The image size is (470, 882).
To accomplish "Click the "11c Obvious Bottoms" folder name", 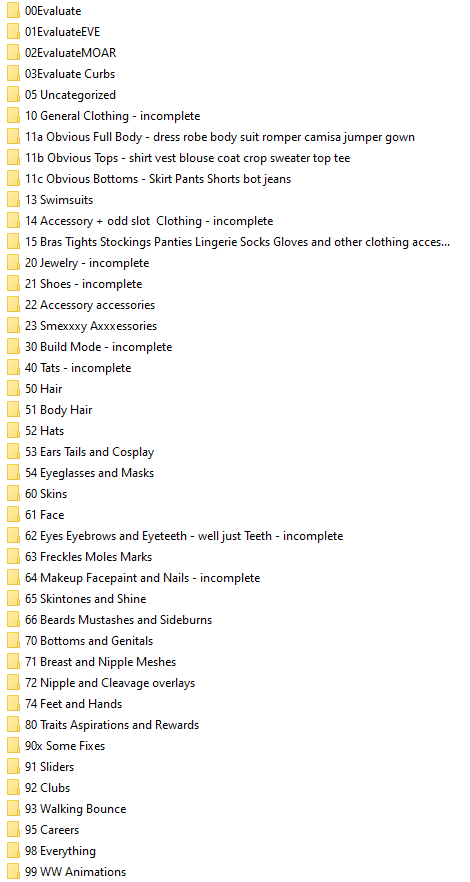I will pyautogui.click(x=158, y=179).
